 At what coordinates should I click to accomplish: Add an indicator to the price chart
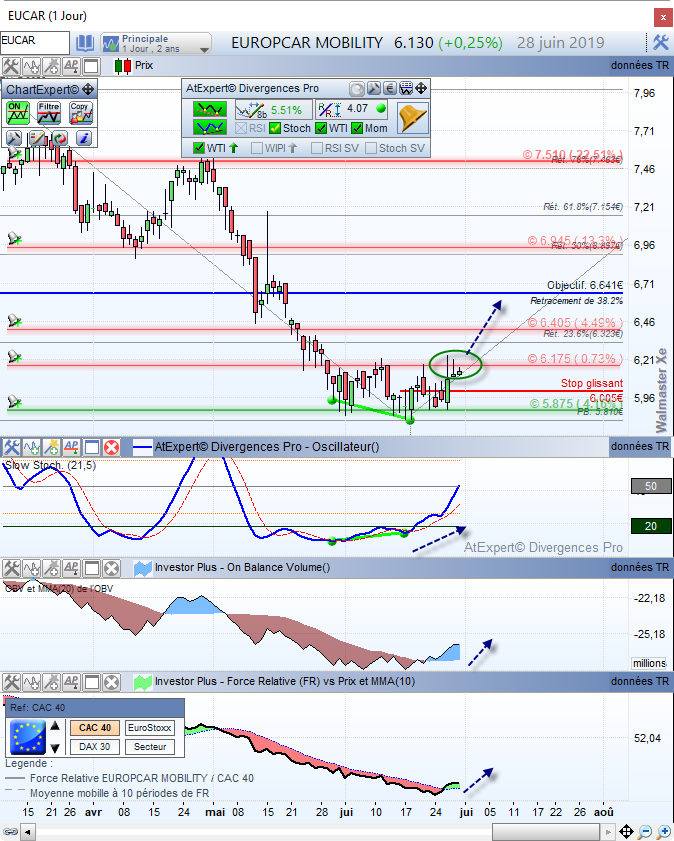click(31, 66)
